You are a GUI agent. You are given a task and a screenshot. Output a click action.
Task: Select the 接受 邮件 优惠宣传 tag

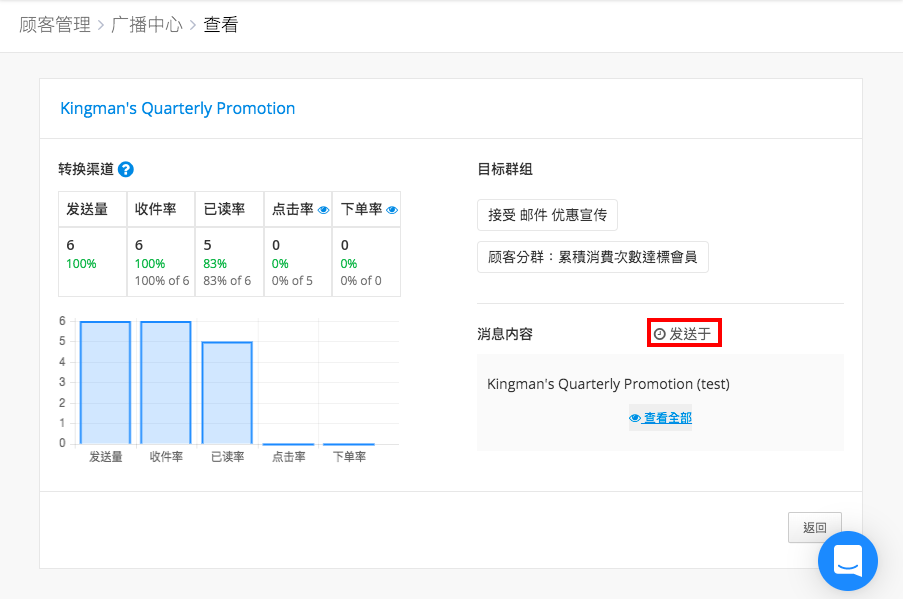tap(548, 215)
